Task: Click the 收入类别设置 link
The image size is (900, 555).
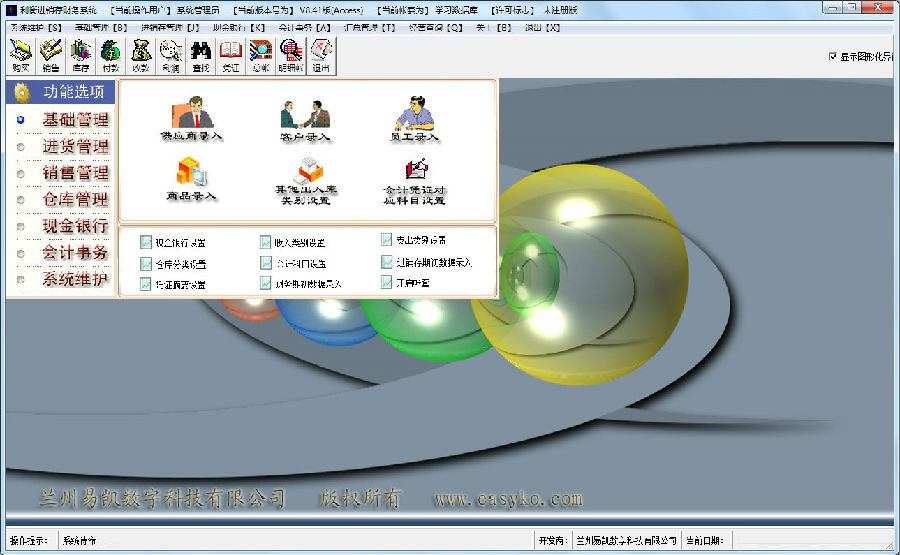Action: pyautogui.click(x=299, y=242)
